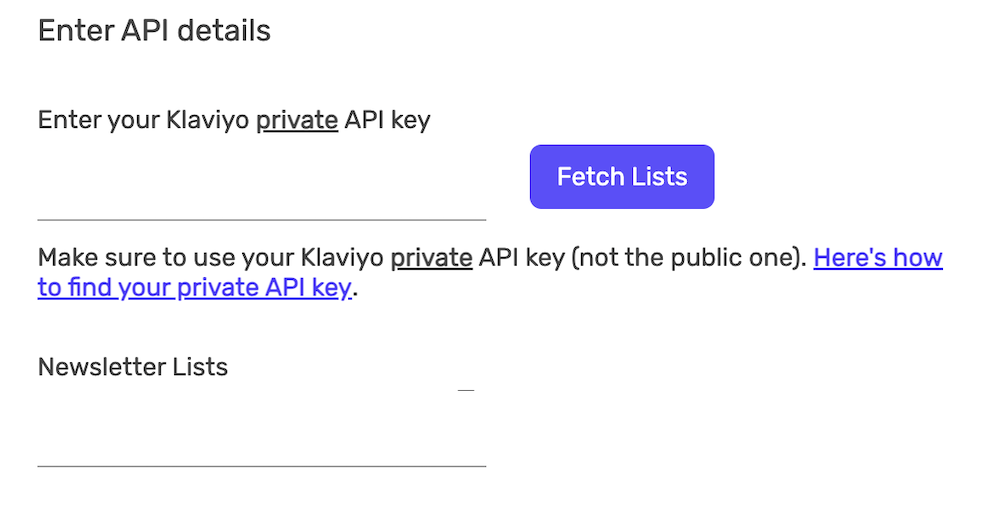1000x520 pixels.
Task: Click the "Enter API details" heading
Action: tap(154, 31)
